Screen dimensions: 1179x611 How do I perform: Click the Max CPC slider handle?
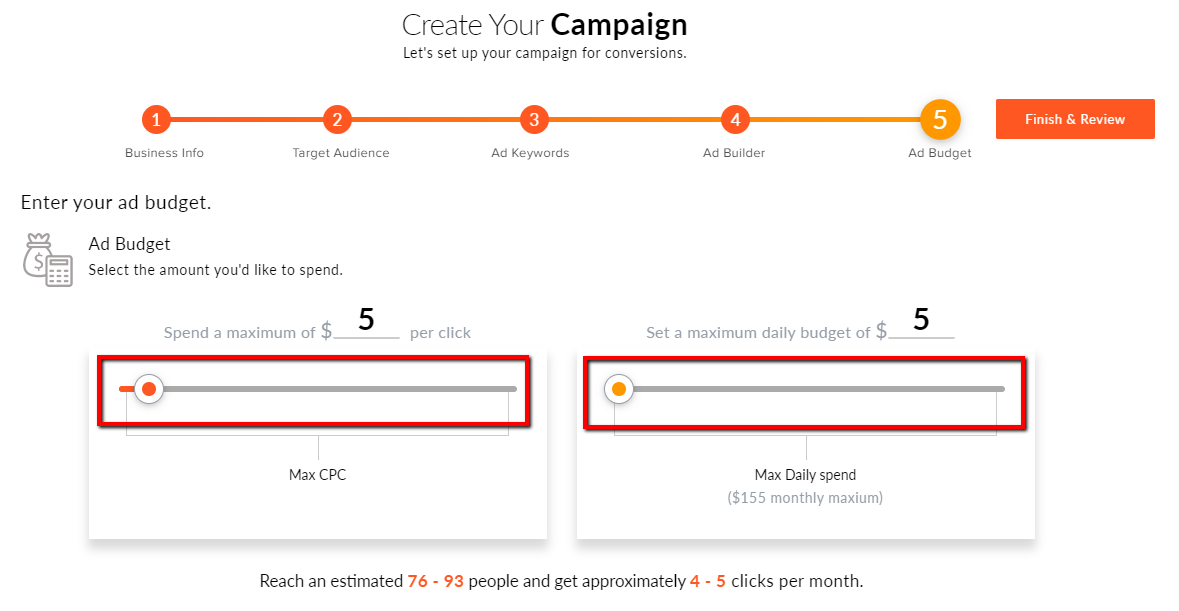pos(149,389)
